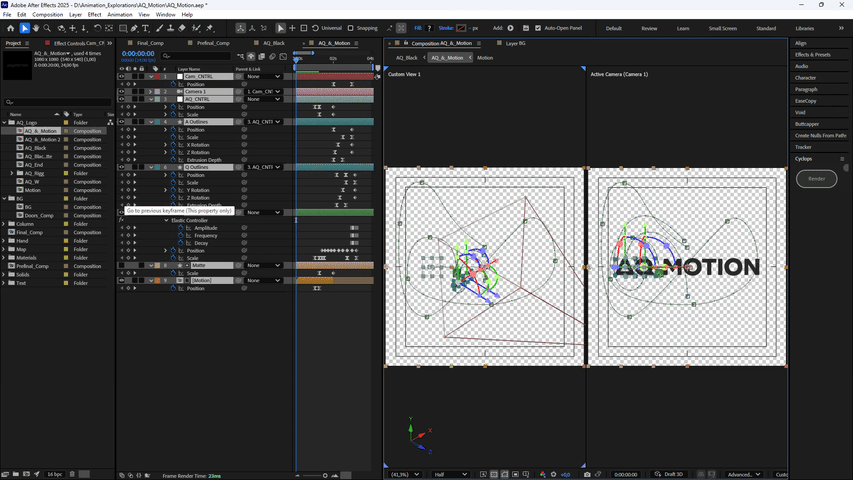Select the Doors_Comp item in Project panel
This screenshot has height=480, width=853.
[x=39, y=216]
